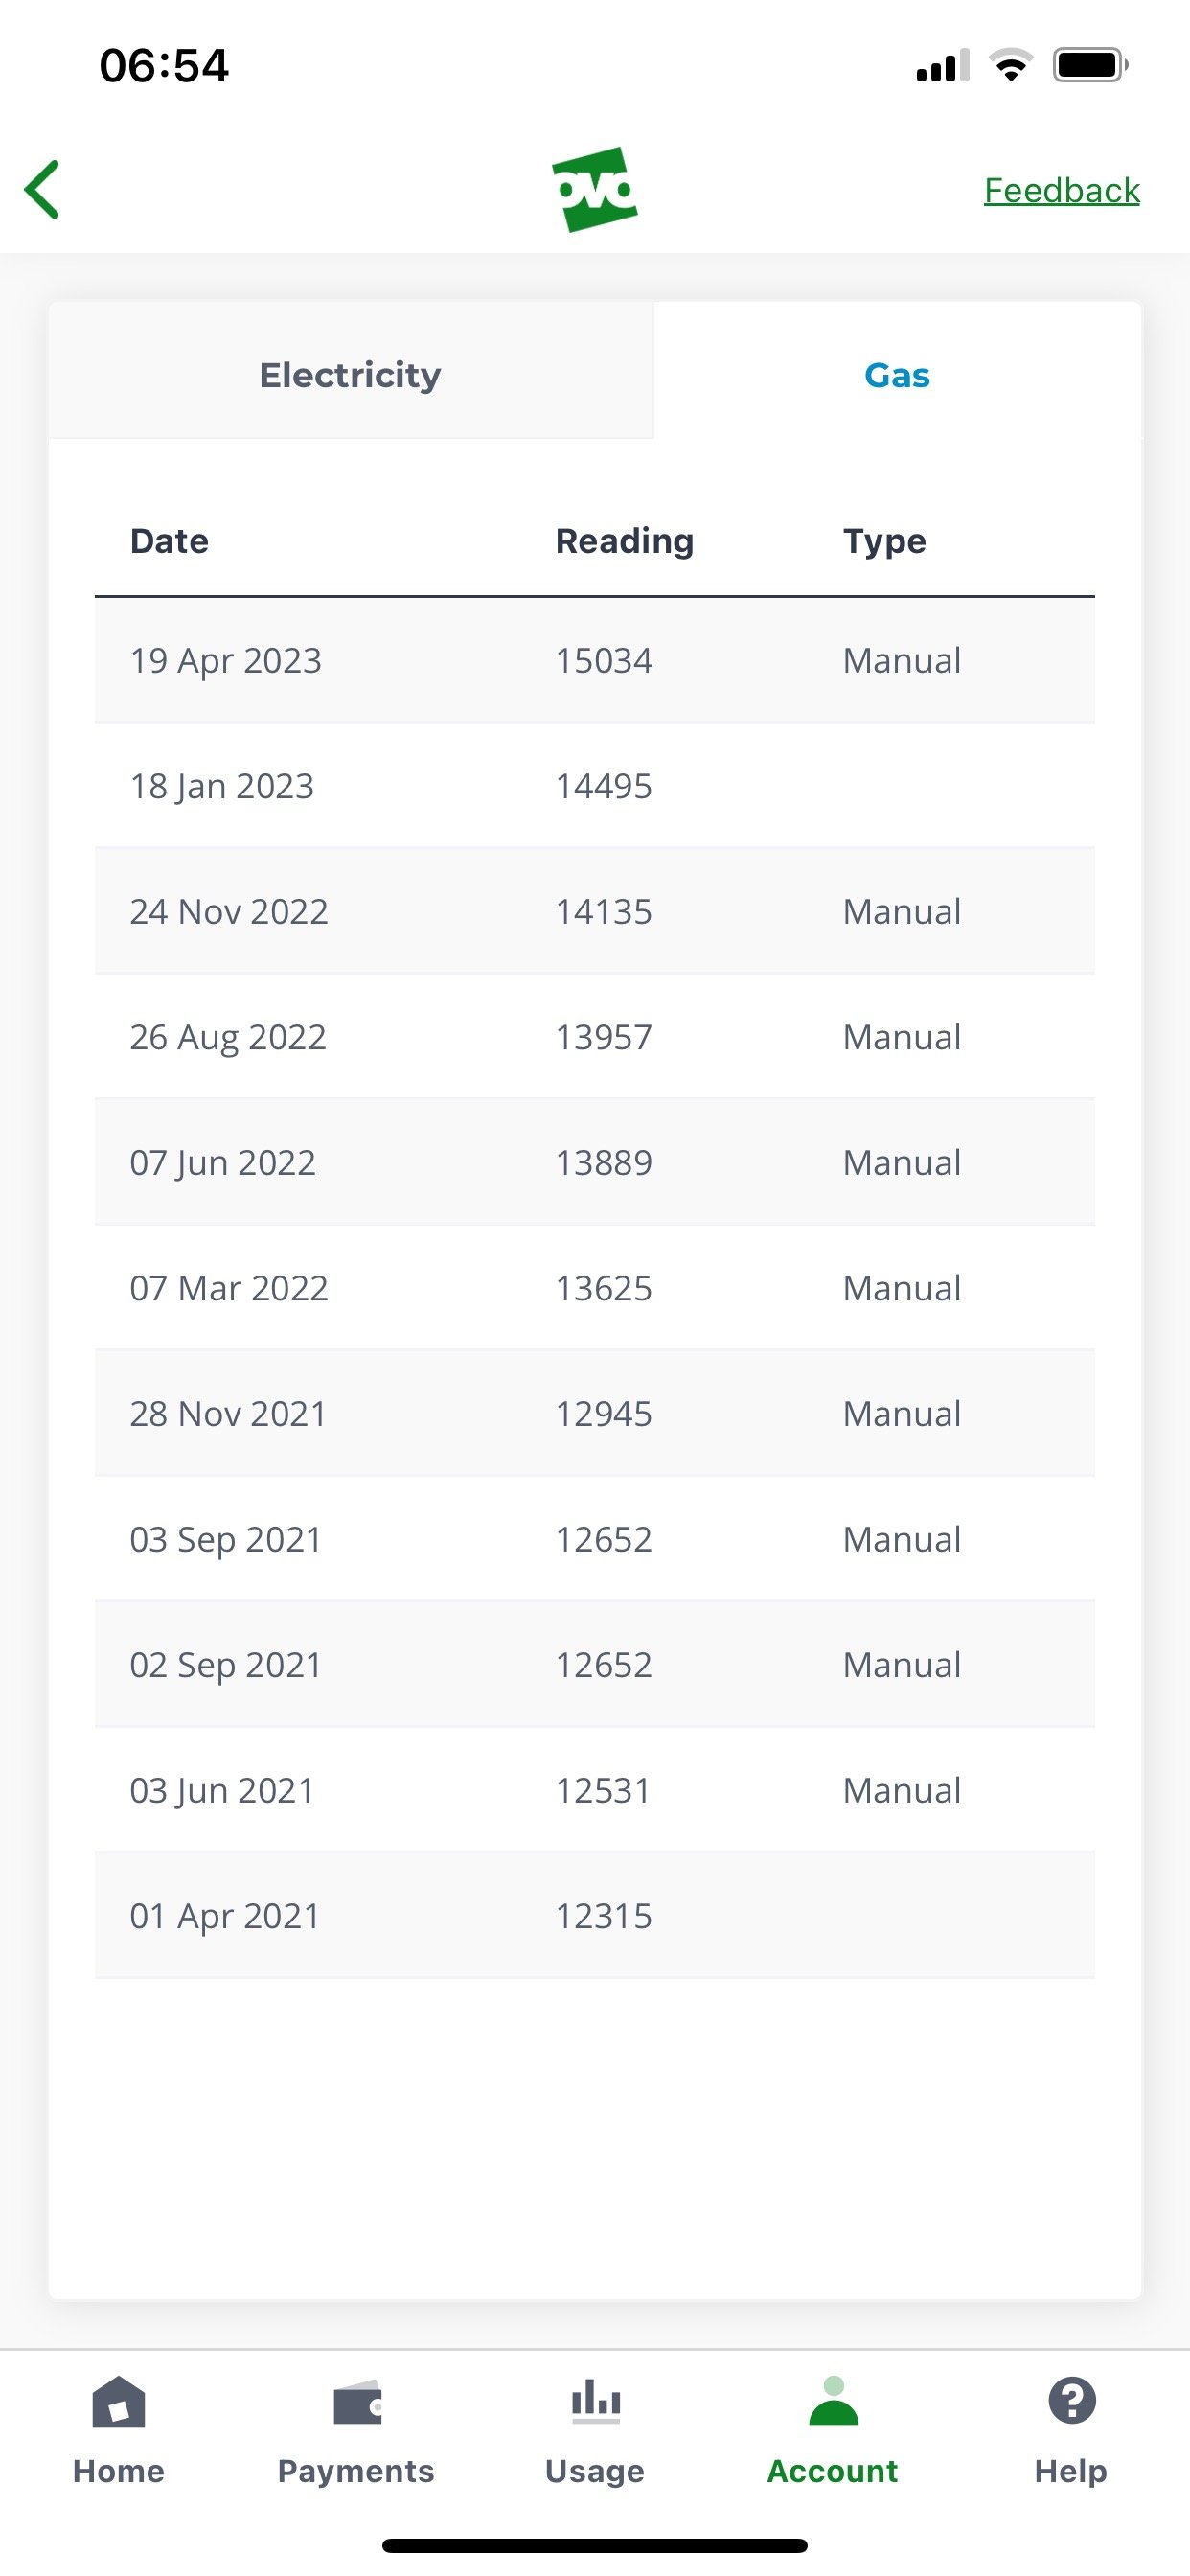Select the Account person icon

pos(833,2401)
